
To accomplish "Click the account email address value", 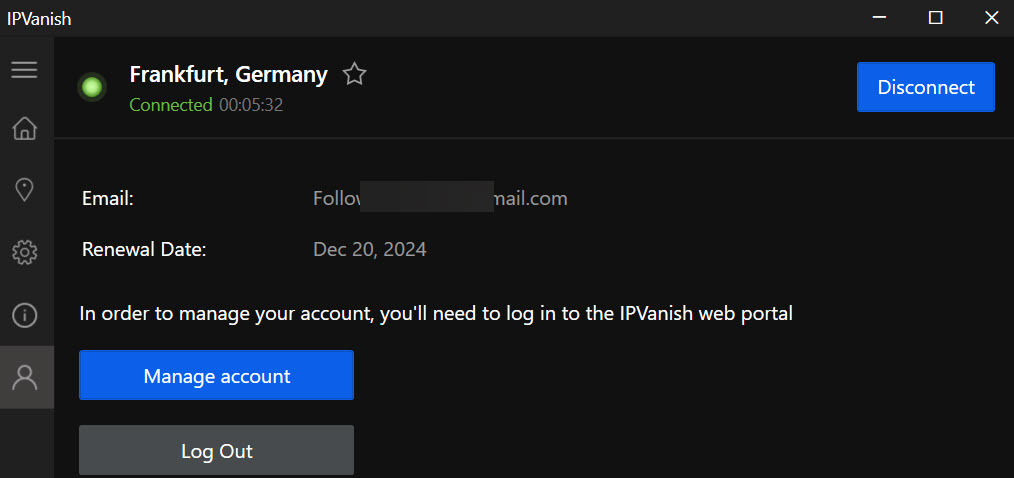I will (440, 198).
